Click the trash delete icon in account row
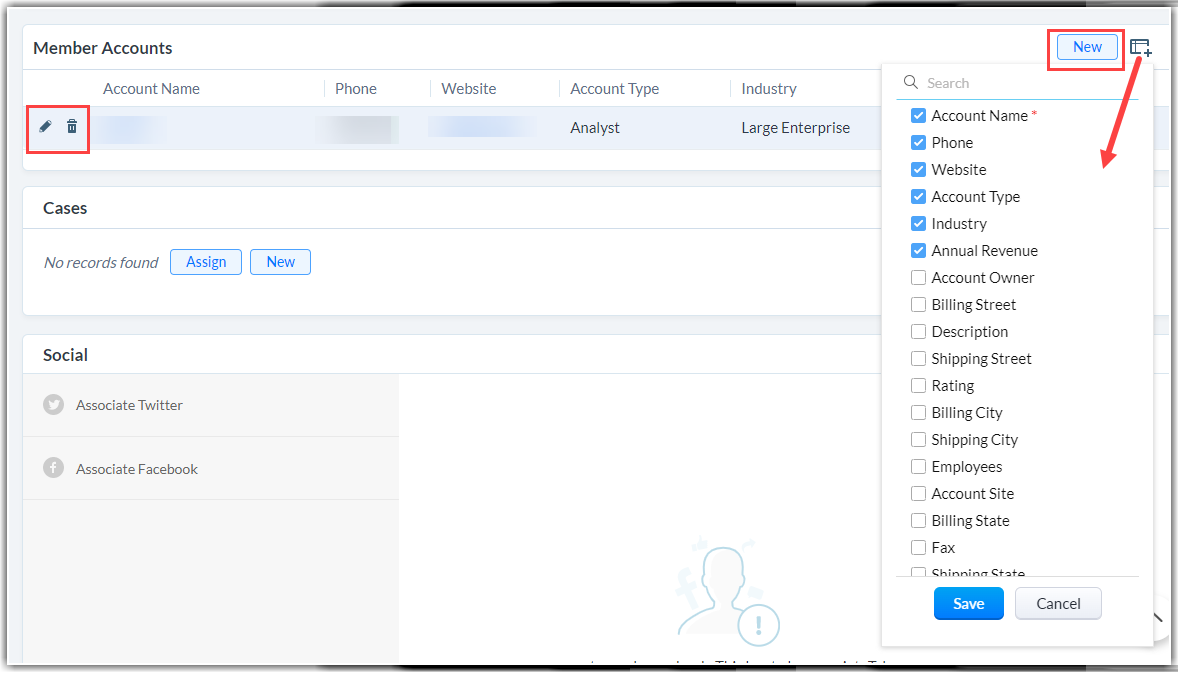This screenshot has height=673, width=1179. (x=72, y=127)
